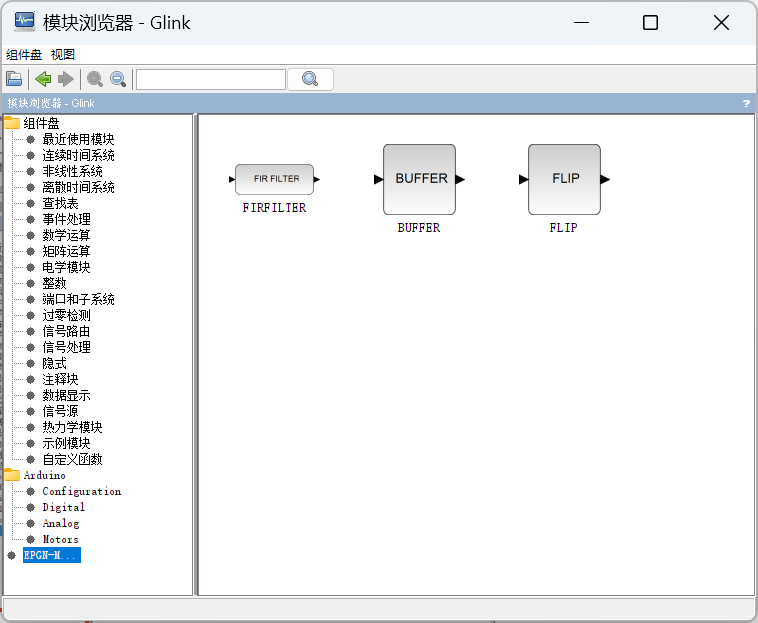Screen dimensions: 758x623
Task: Select the FLIP block
Action: click(x=564, y=179)
